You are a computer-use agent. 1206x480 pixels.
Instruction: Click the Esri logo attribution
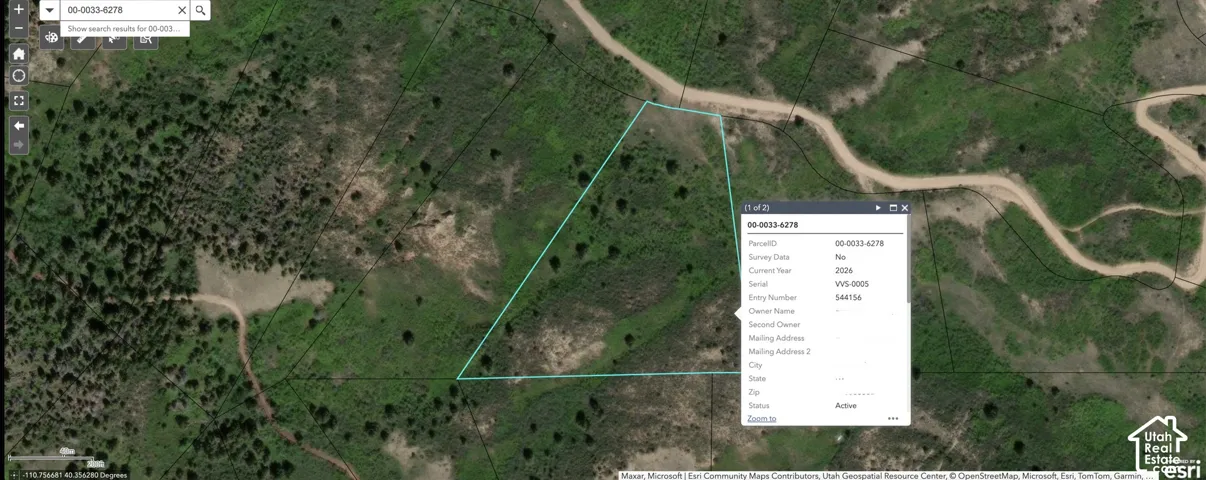1182,470
